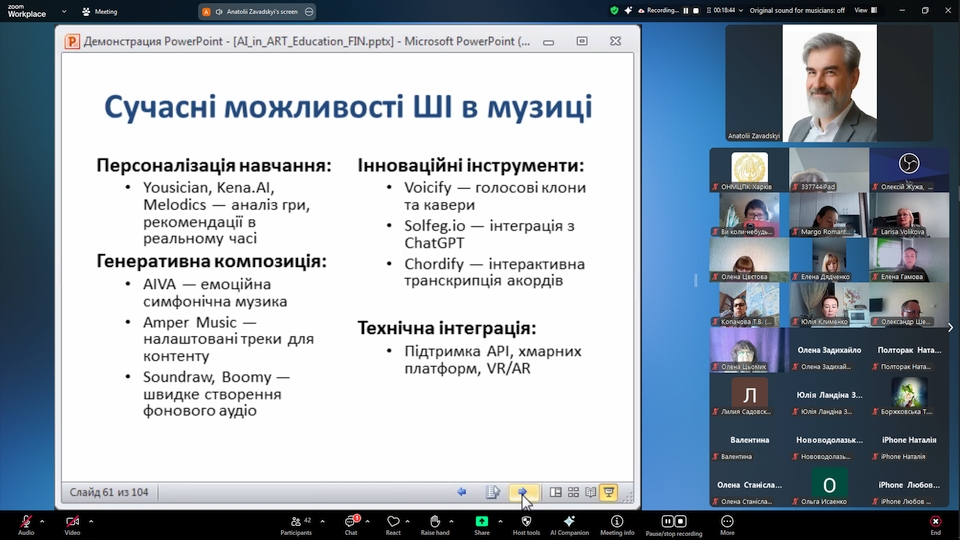Viewport: 960px width, 540px height.
Task: Select Елена Дядченко participant video tile
Action: tap(829, 260)
